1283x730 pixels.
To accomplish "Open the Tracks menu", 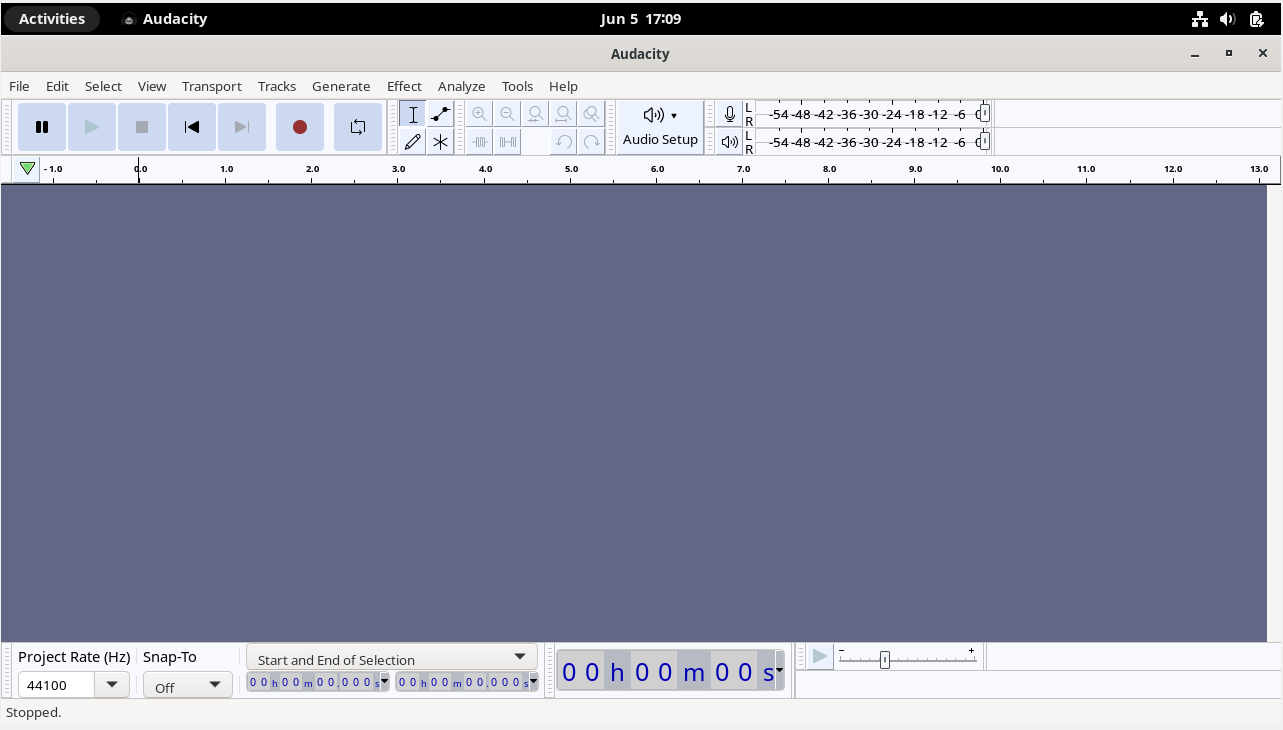I will pyautogui.click(x=277, y=86).
